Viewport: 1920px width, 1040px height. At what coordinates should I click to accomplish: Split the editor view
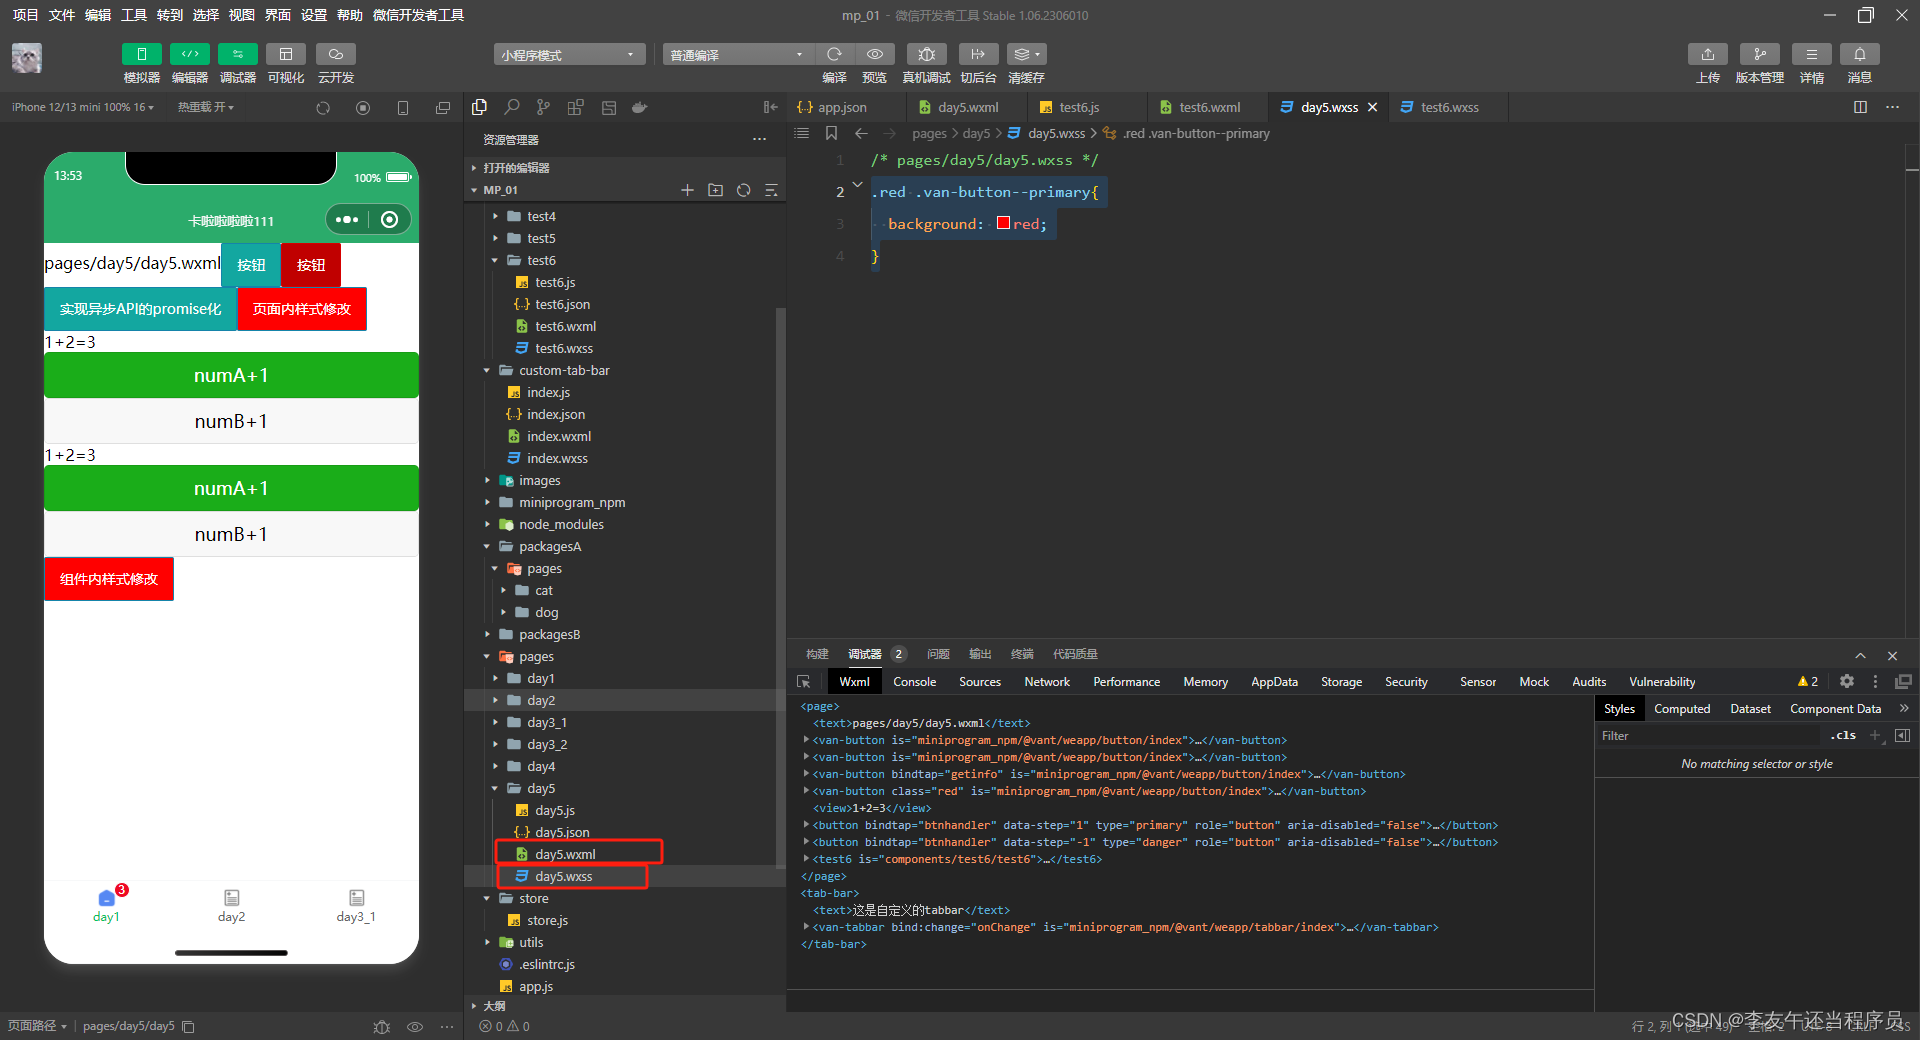pyautogui.click(x=1860, y=107)
